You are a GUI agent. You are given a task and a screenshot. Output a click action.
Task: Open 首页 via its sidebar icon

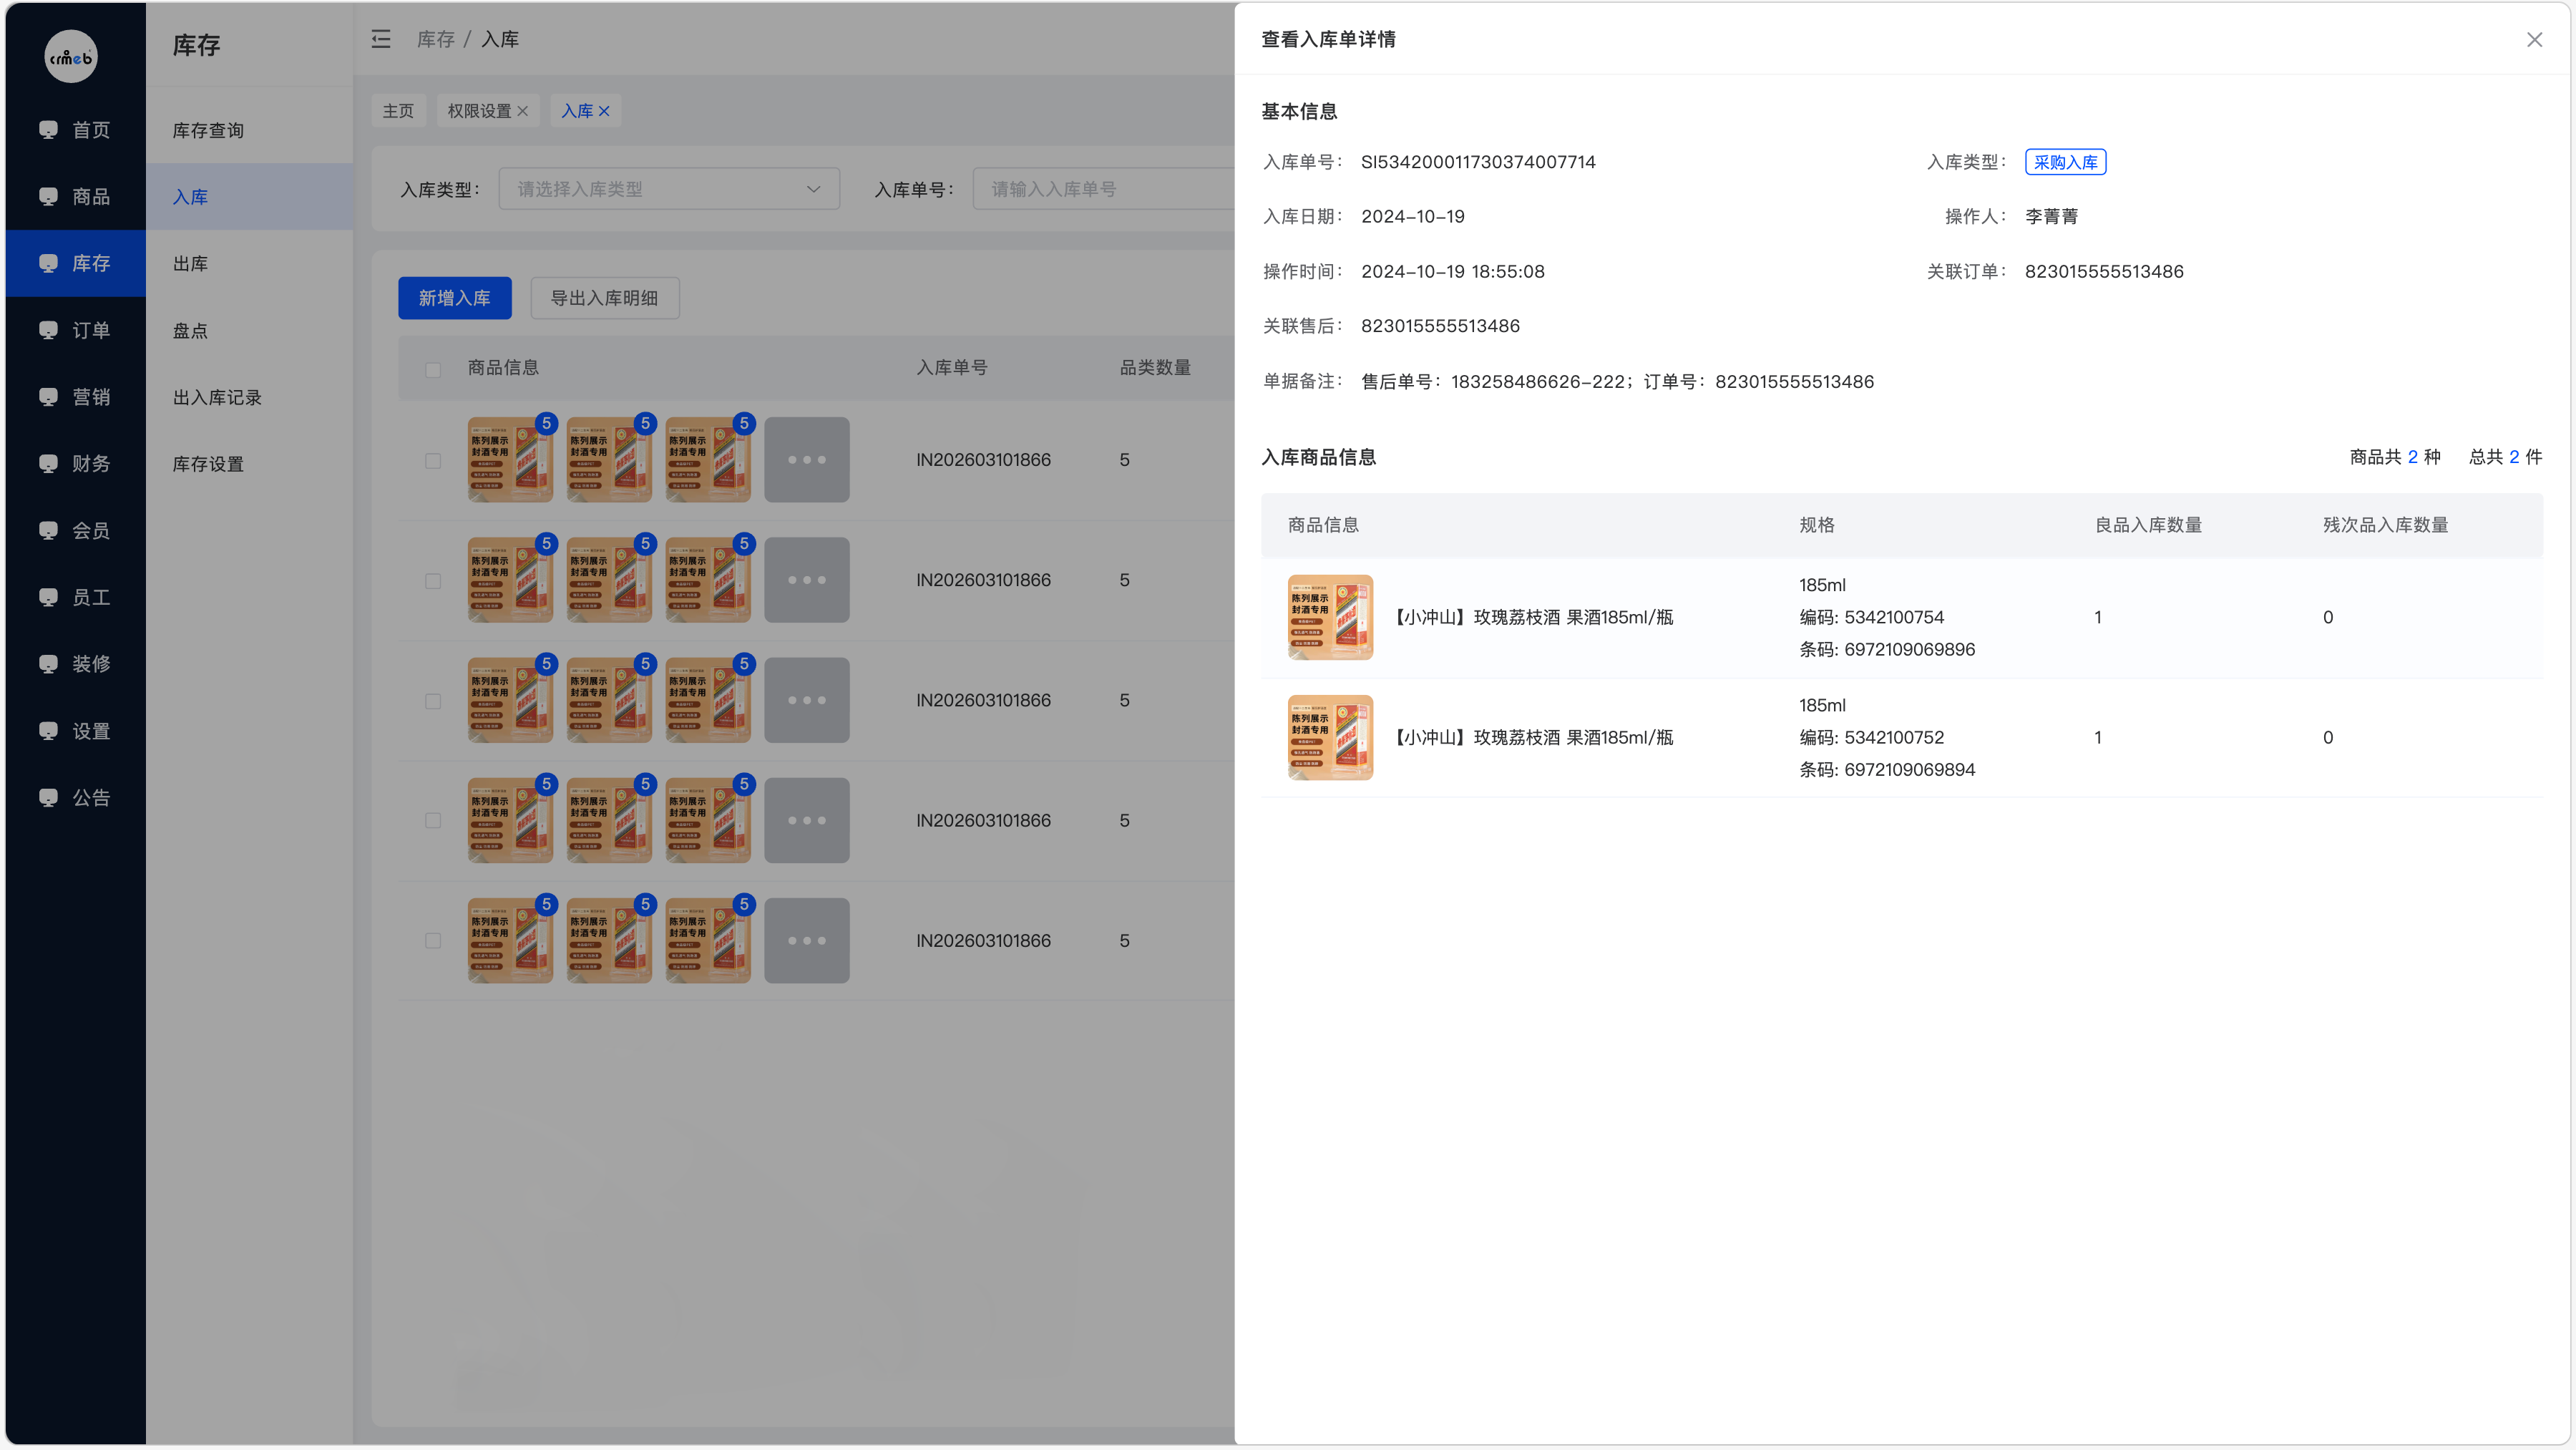(x=48, y=129)
